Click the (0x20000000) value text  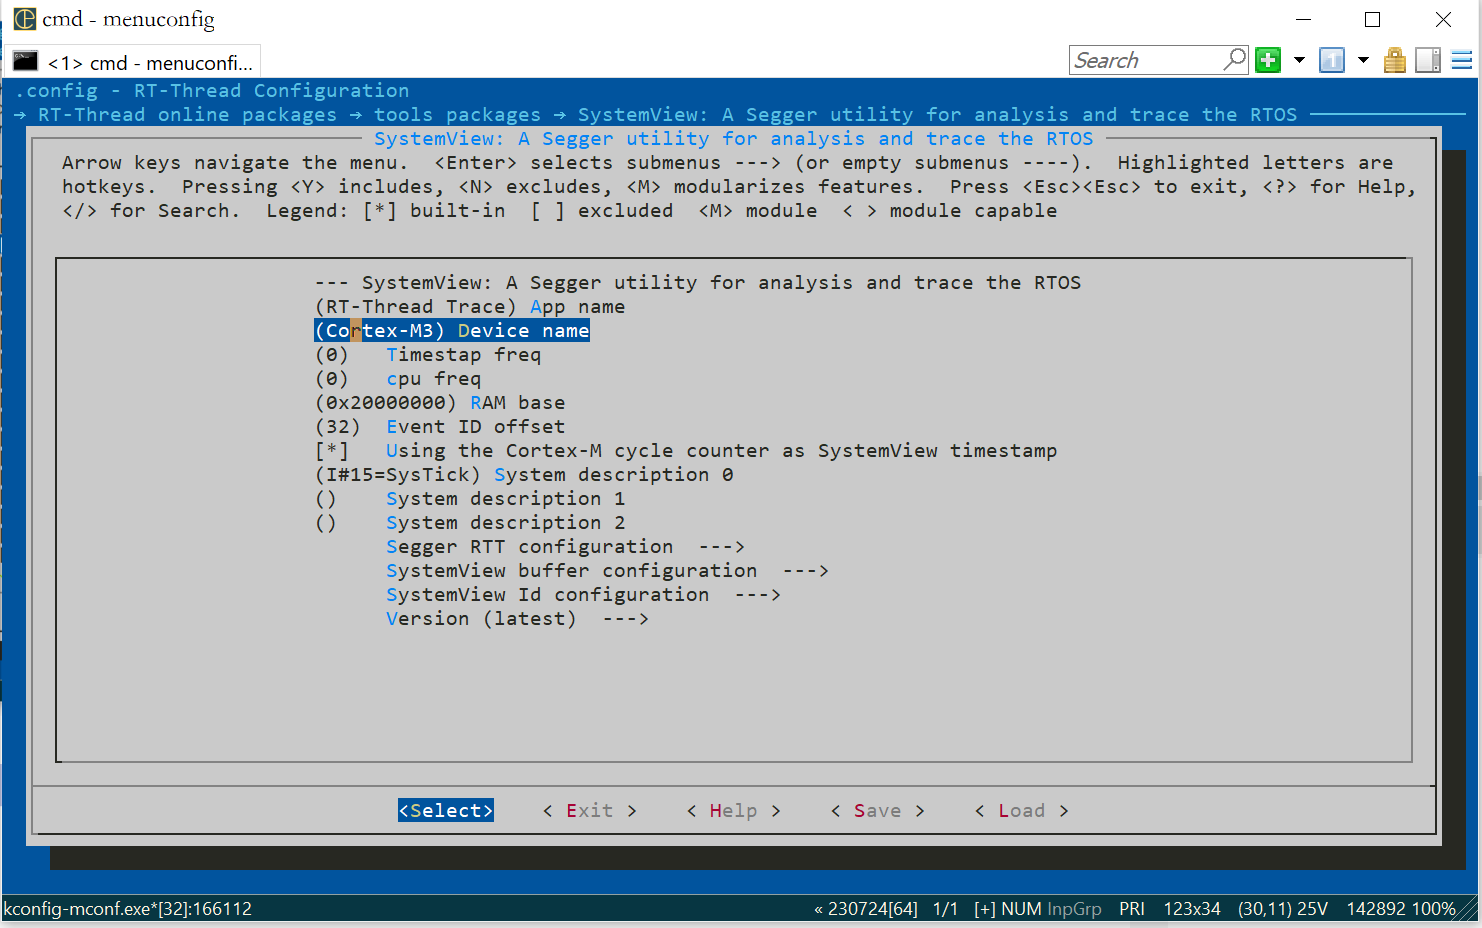(x=386, y=403)
